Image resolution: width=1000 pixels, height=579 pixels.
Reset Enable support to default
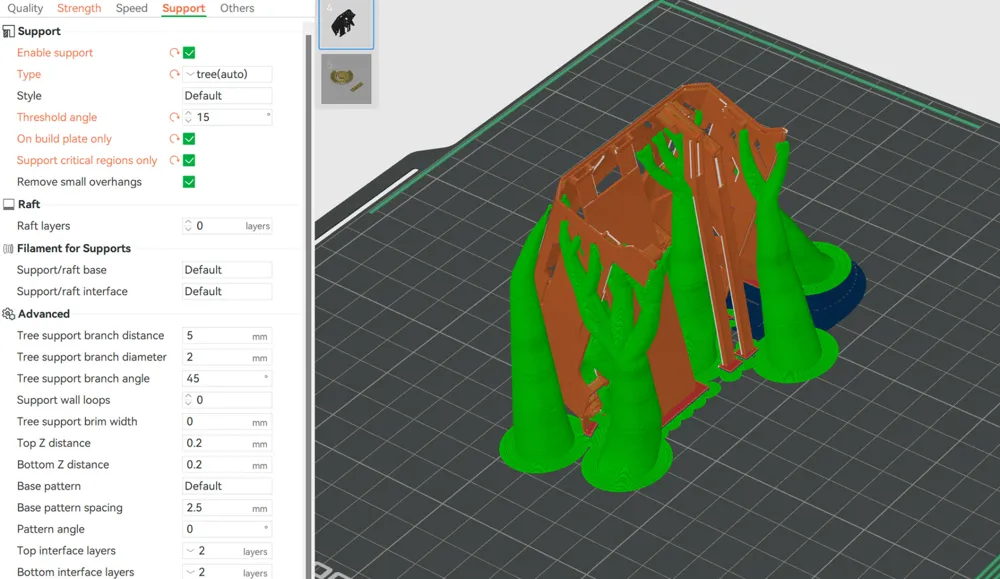coord(174,53)
